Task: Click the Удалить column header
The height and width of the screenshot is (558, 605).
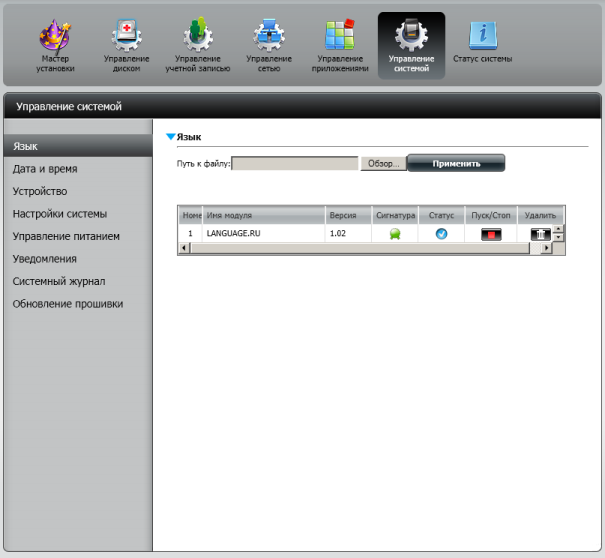Action: coord(540,215)
